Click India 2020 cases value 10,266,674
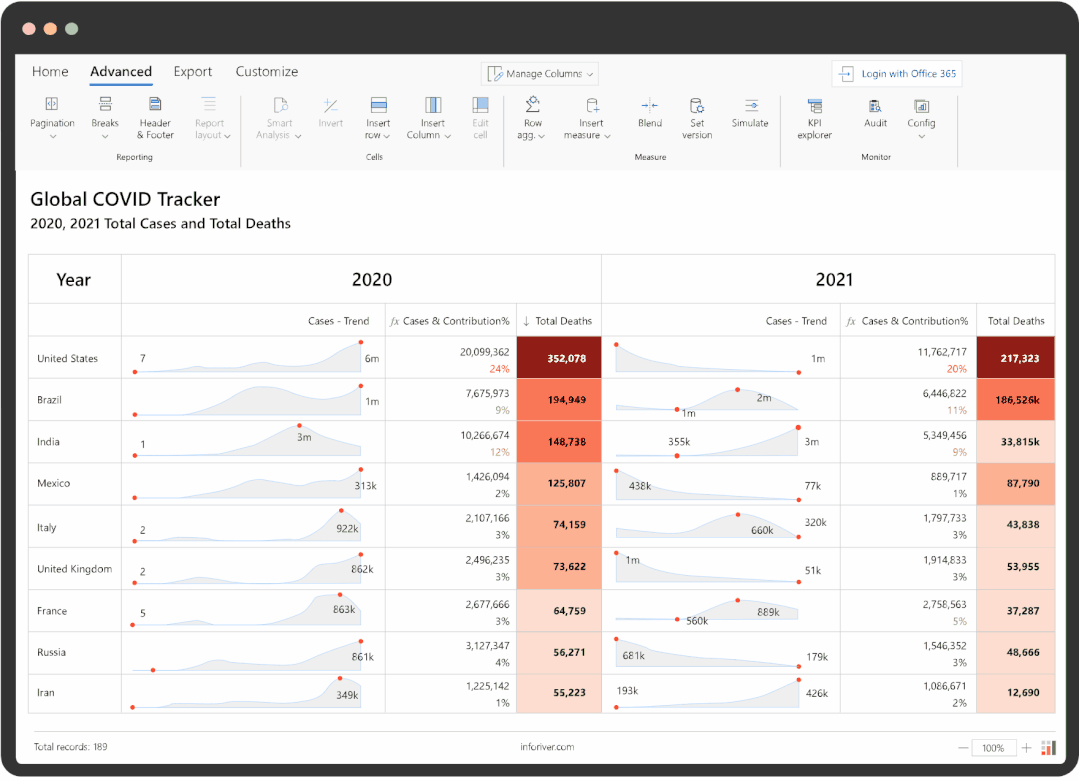 point(484,436)
